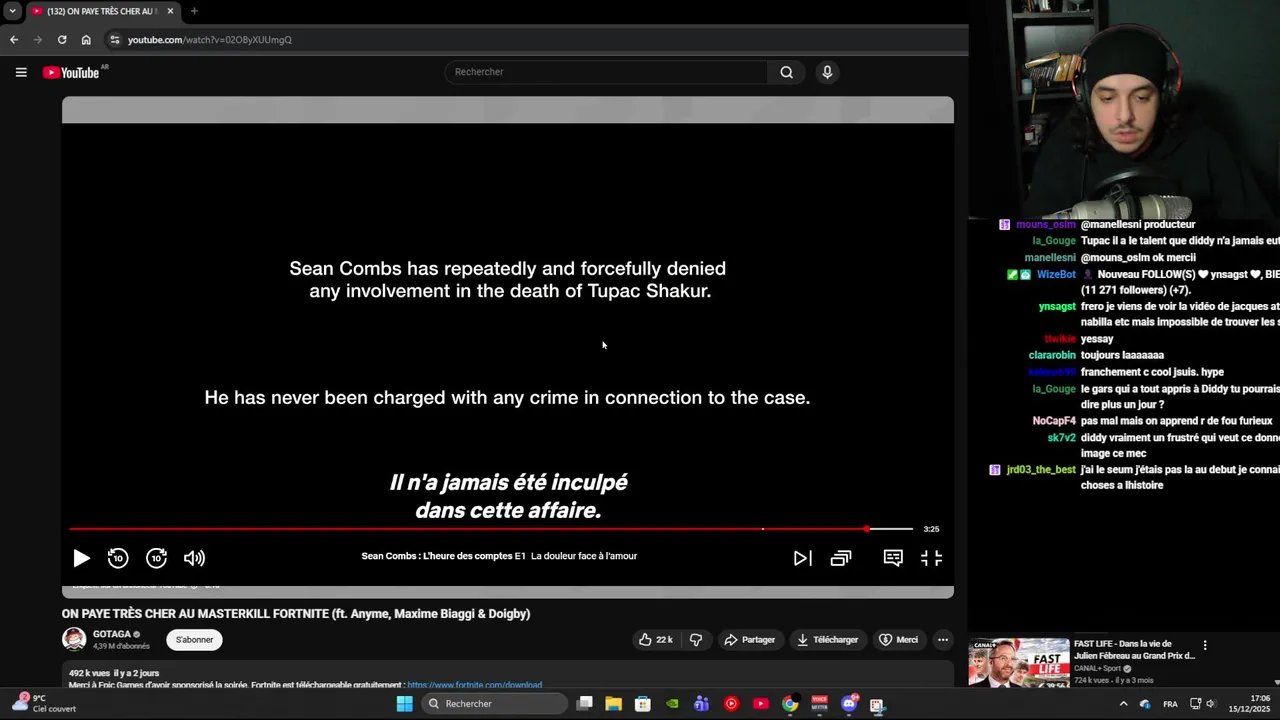Open the FAST LIFE recommended video thumbnail

[x=1018, y=663]
